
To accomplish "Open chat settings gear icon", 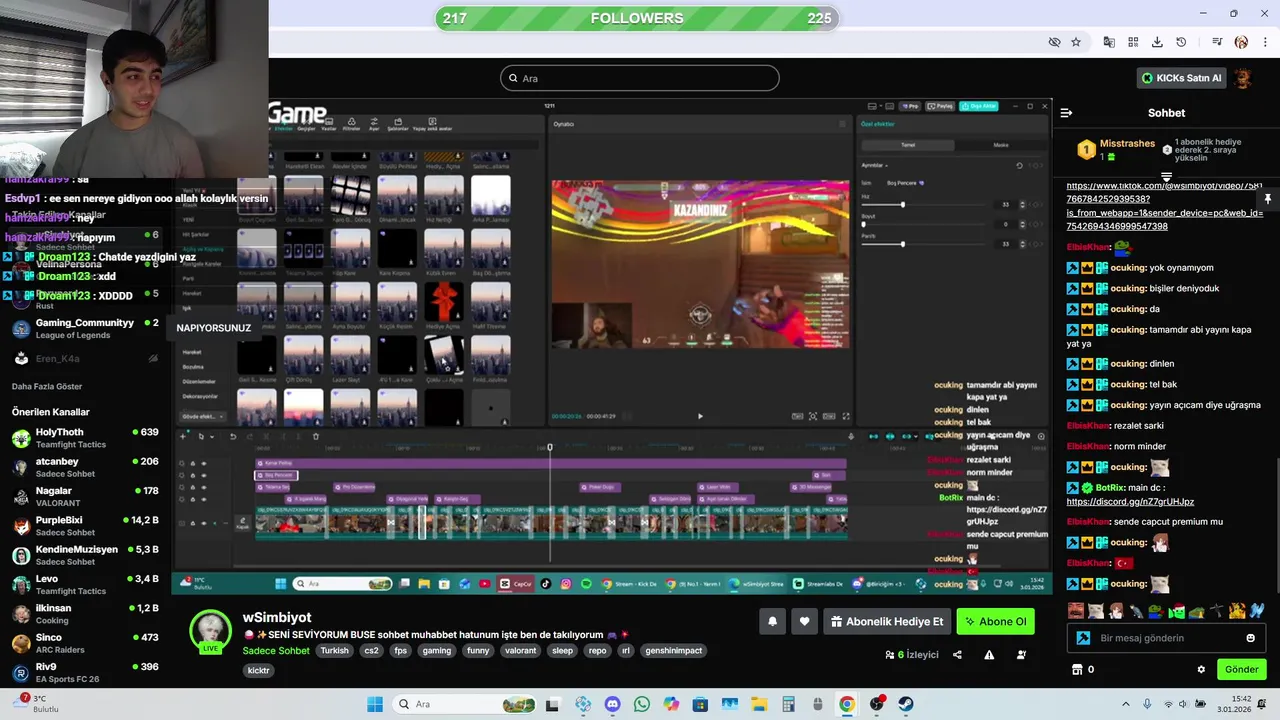I will (1201, 669).
